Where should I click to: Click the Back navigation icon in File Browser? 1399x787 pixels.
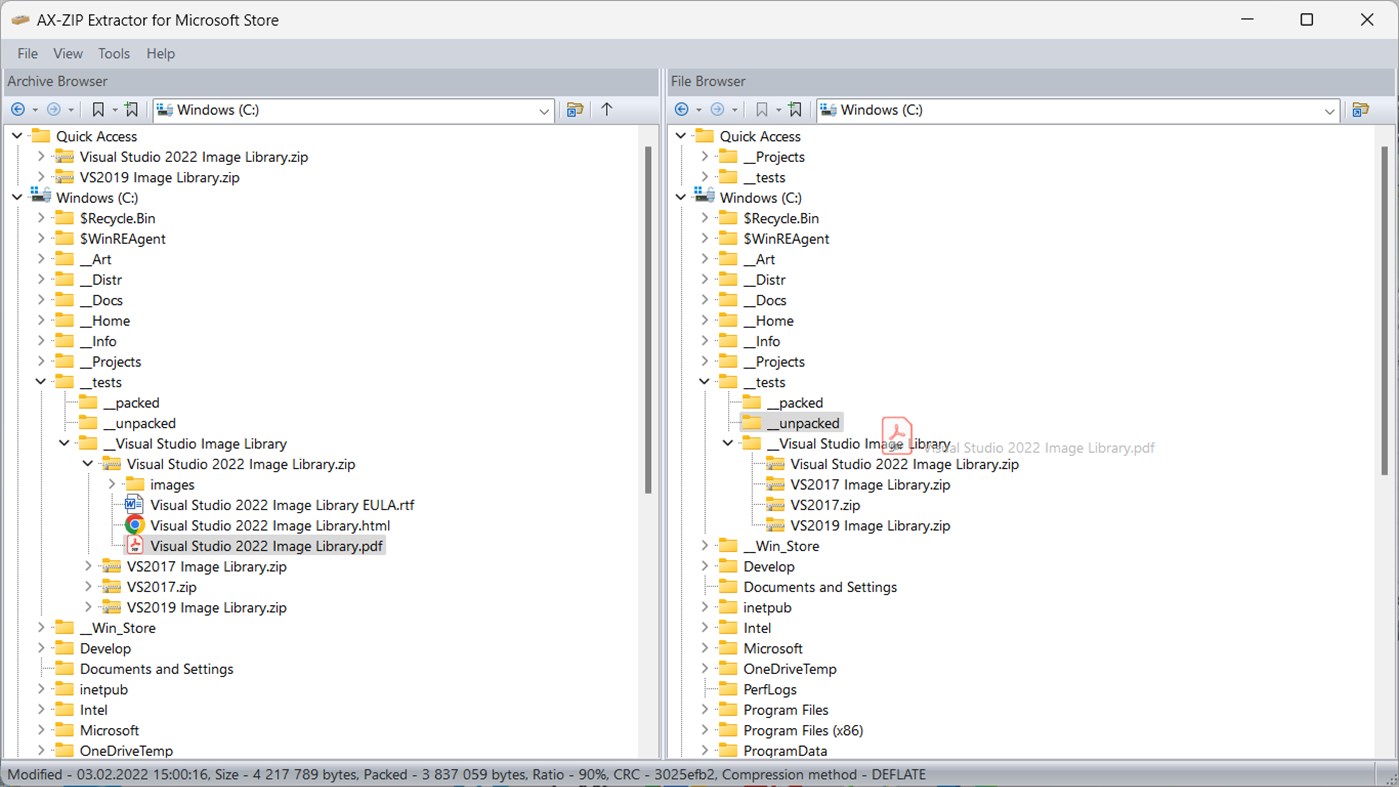[x=682, y=109]
